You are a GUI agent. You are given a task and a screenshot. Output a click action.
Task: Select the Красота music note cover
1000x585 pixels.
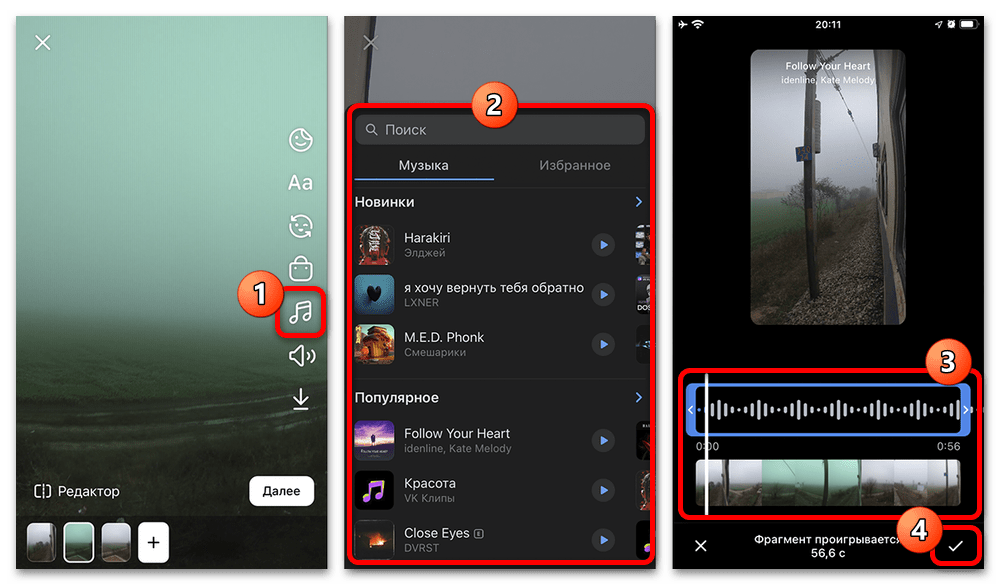pos(374,490)
